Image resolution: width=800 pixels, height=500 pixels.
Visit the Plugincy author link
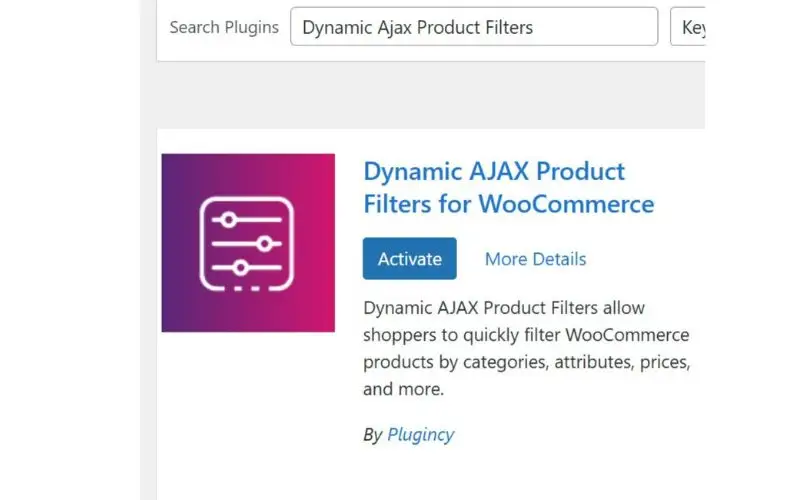click(x=421, y=434)
